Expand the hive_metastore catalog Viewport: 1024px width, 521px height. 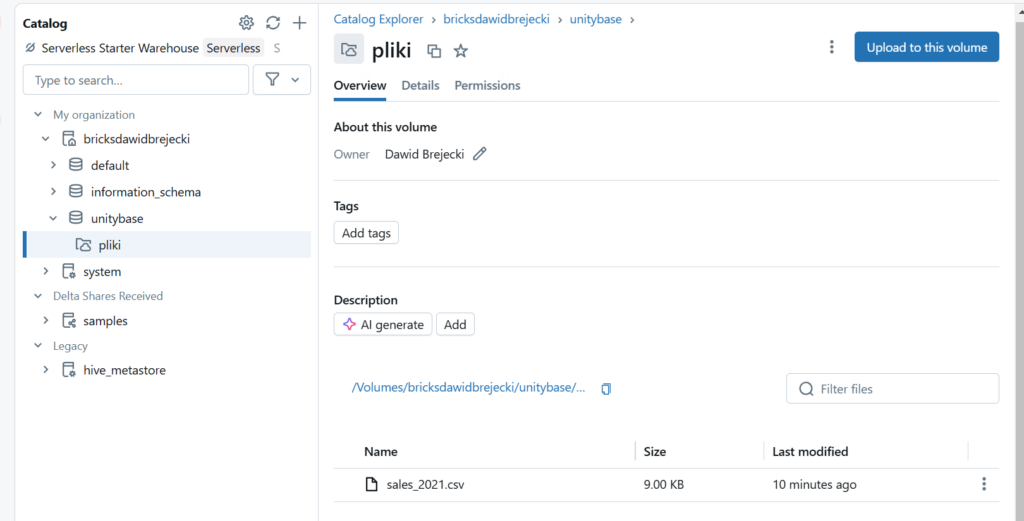pos(46,370)
